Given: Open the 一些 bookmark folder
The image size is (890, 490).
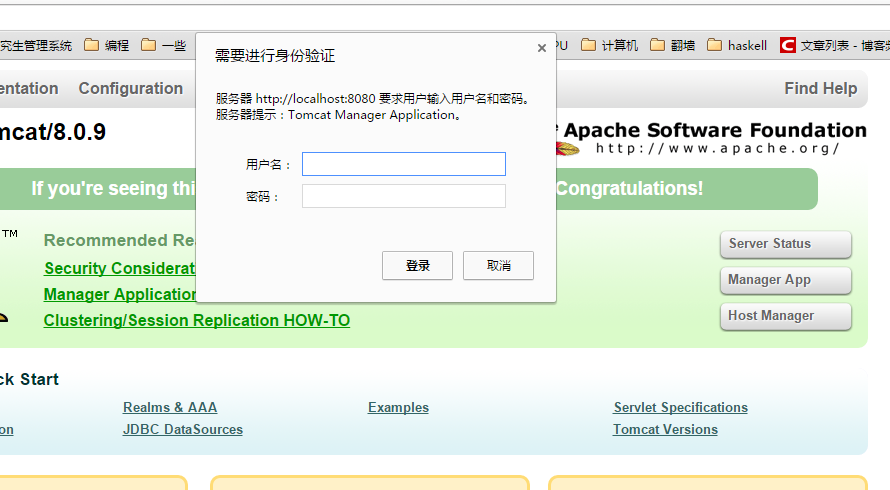Looking at the screenshot, I should pyautogui.click(x=163, y=45).
